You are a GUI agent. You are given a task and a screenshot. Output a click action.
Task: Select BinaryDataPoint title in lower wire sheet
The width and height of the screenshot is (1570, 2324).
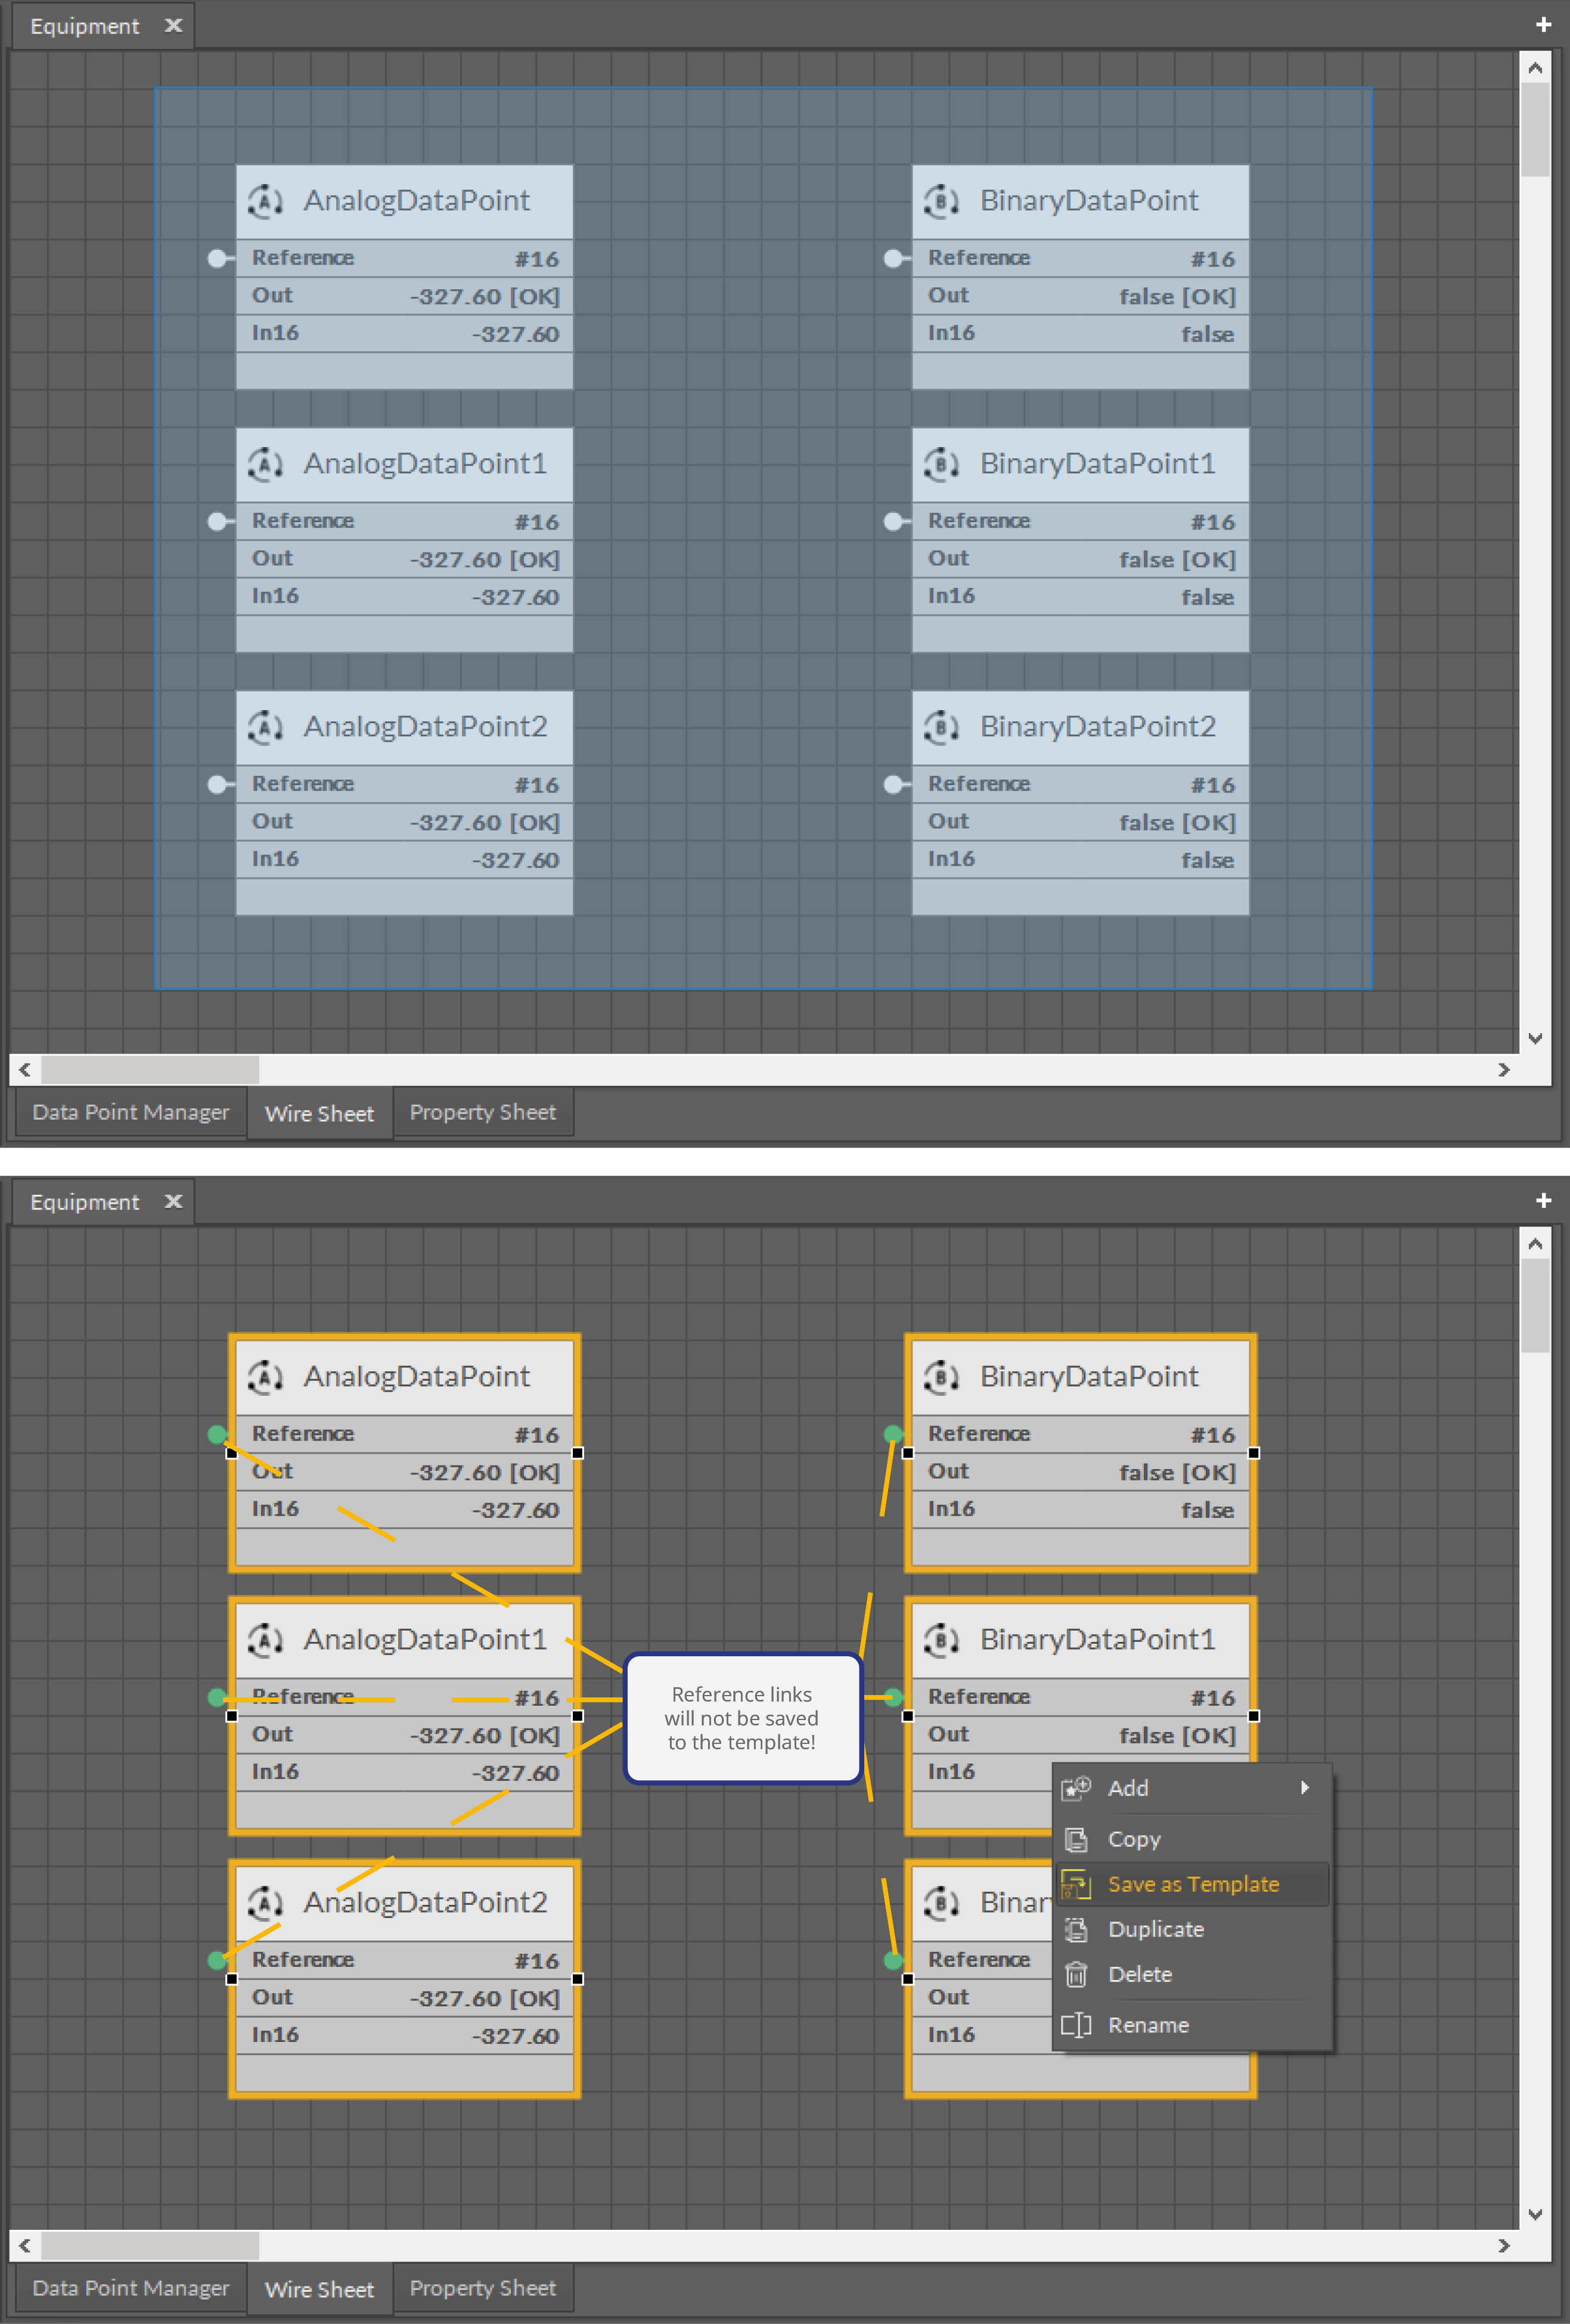pos(1088,1376)
